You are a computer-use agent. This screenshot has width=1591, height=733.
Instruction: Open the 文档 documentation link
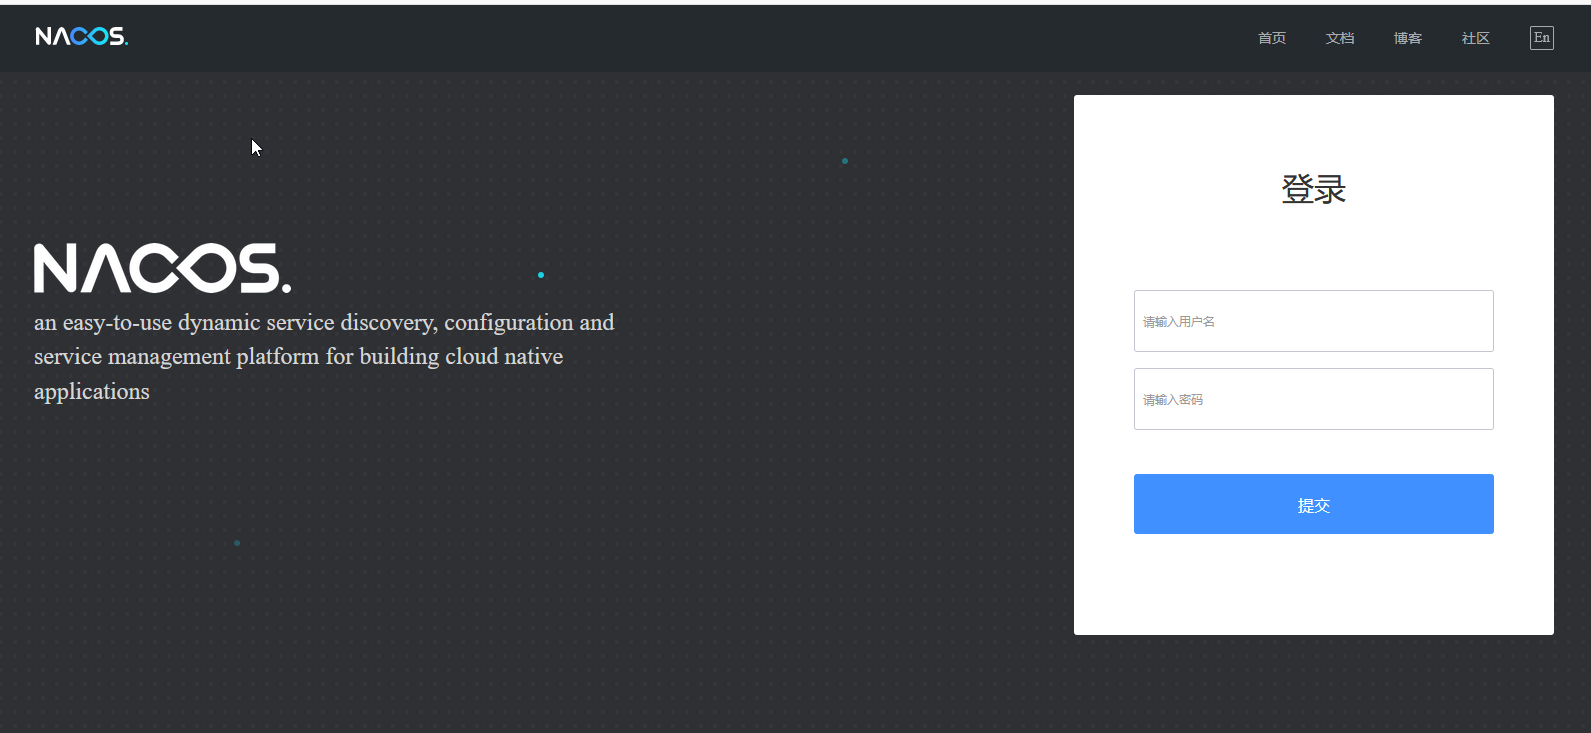(1340, 38)
